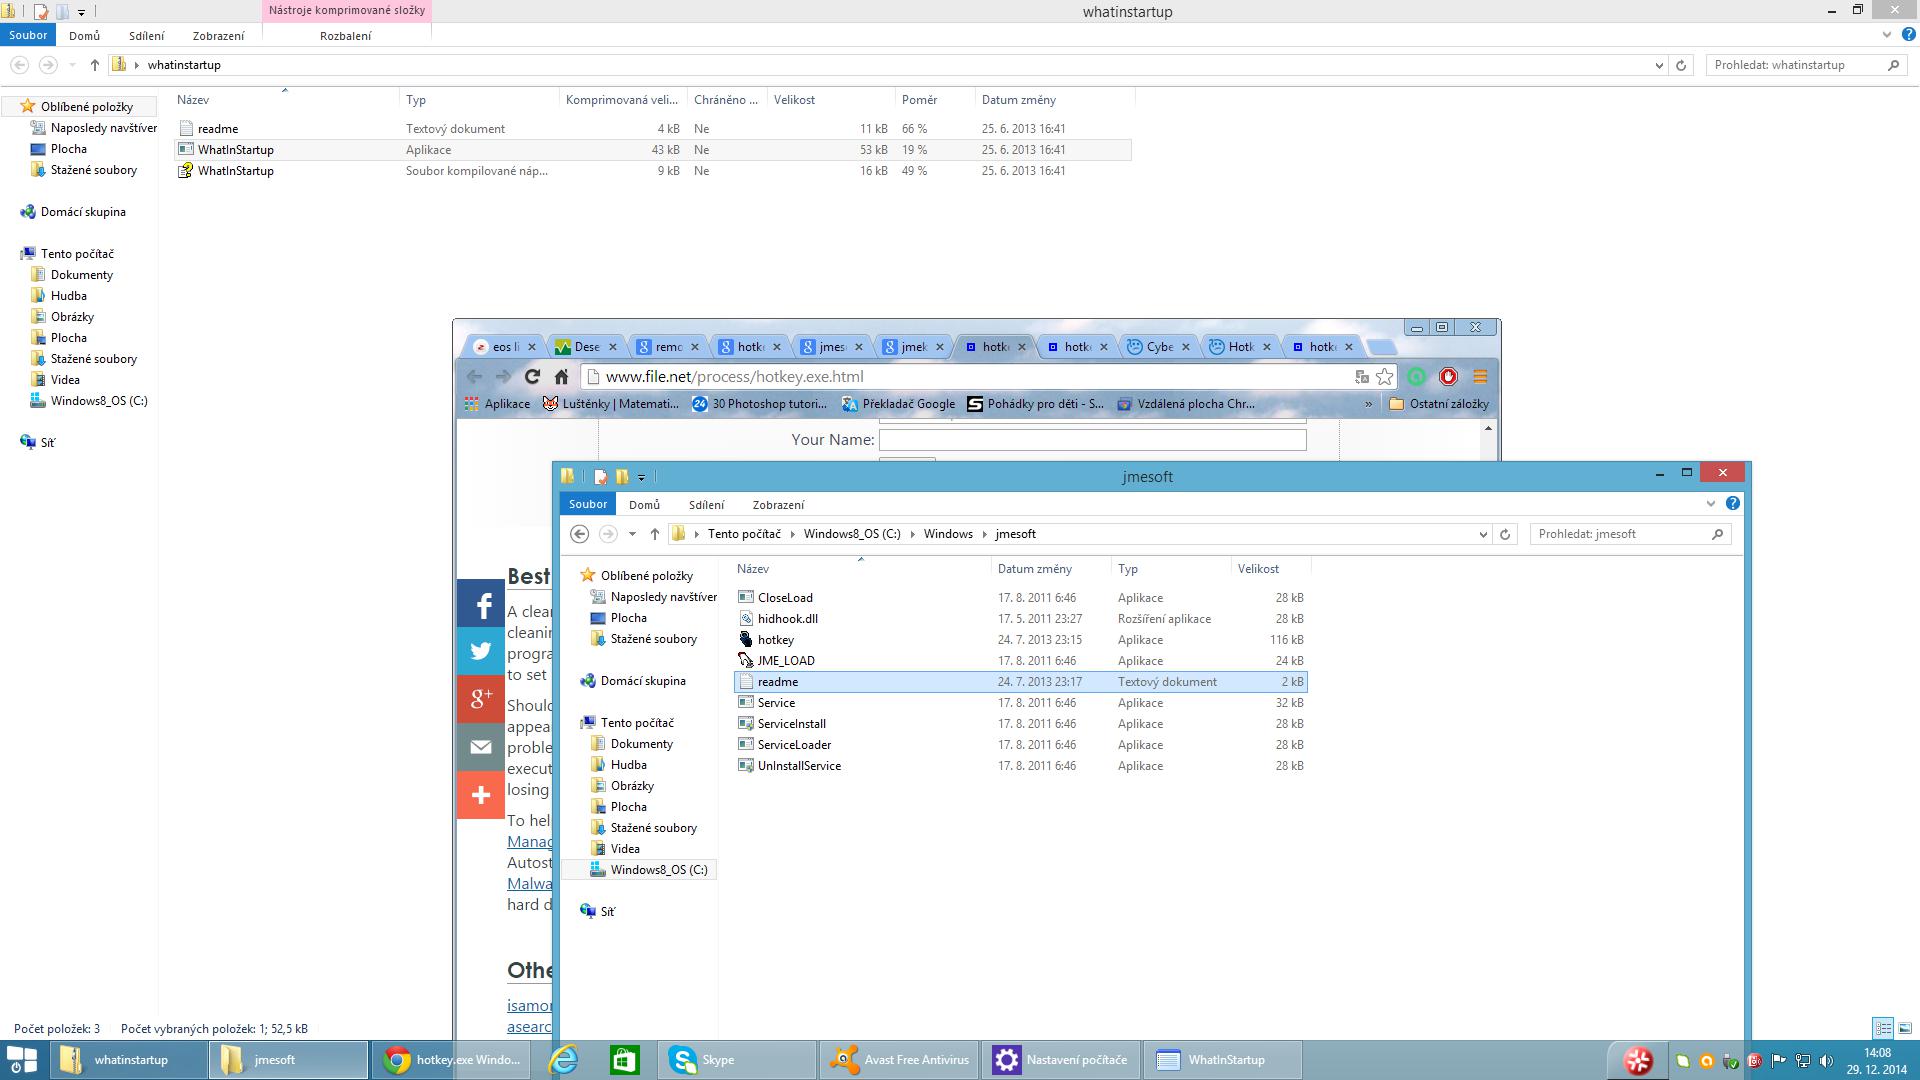This screenshot has height=1080, width=1920.
Task: Select hotkey application file in jmesoft
Action: click(775, 640)
